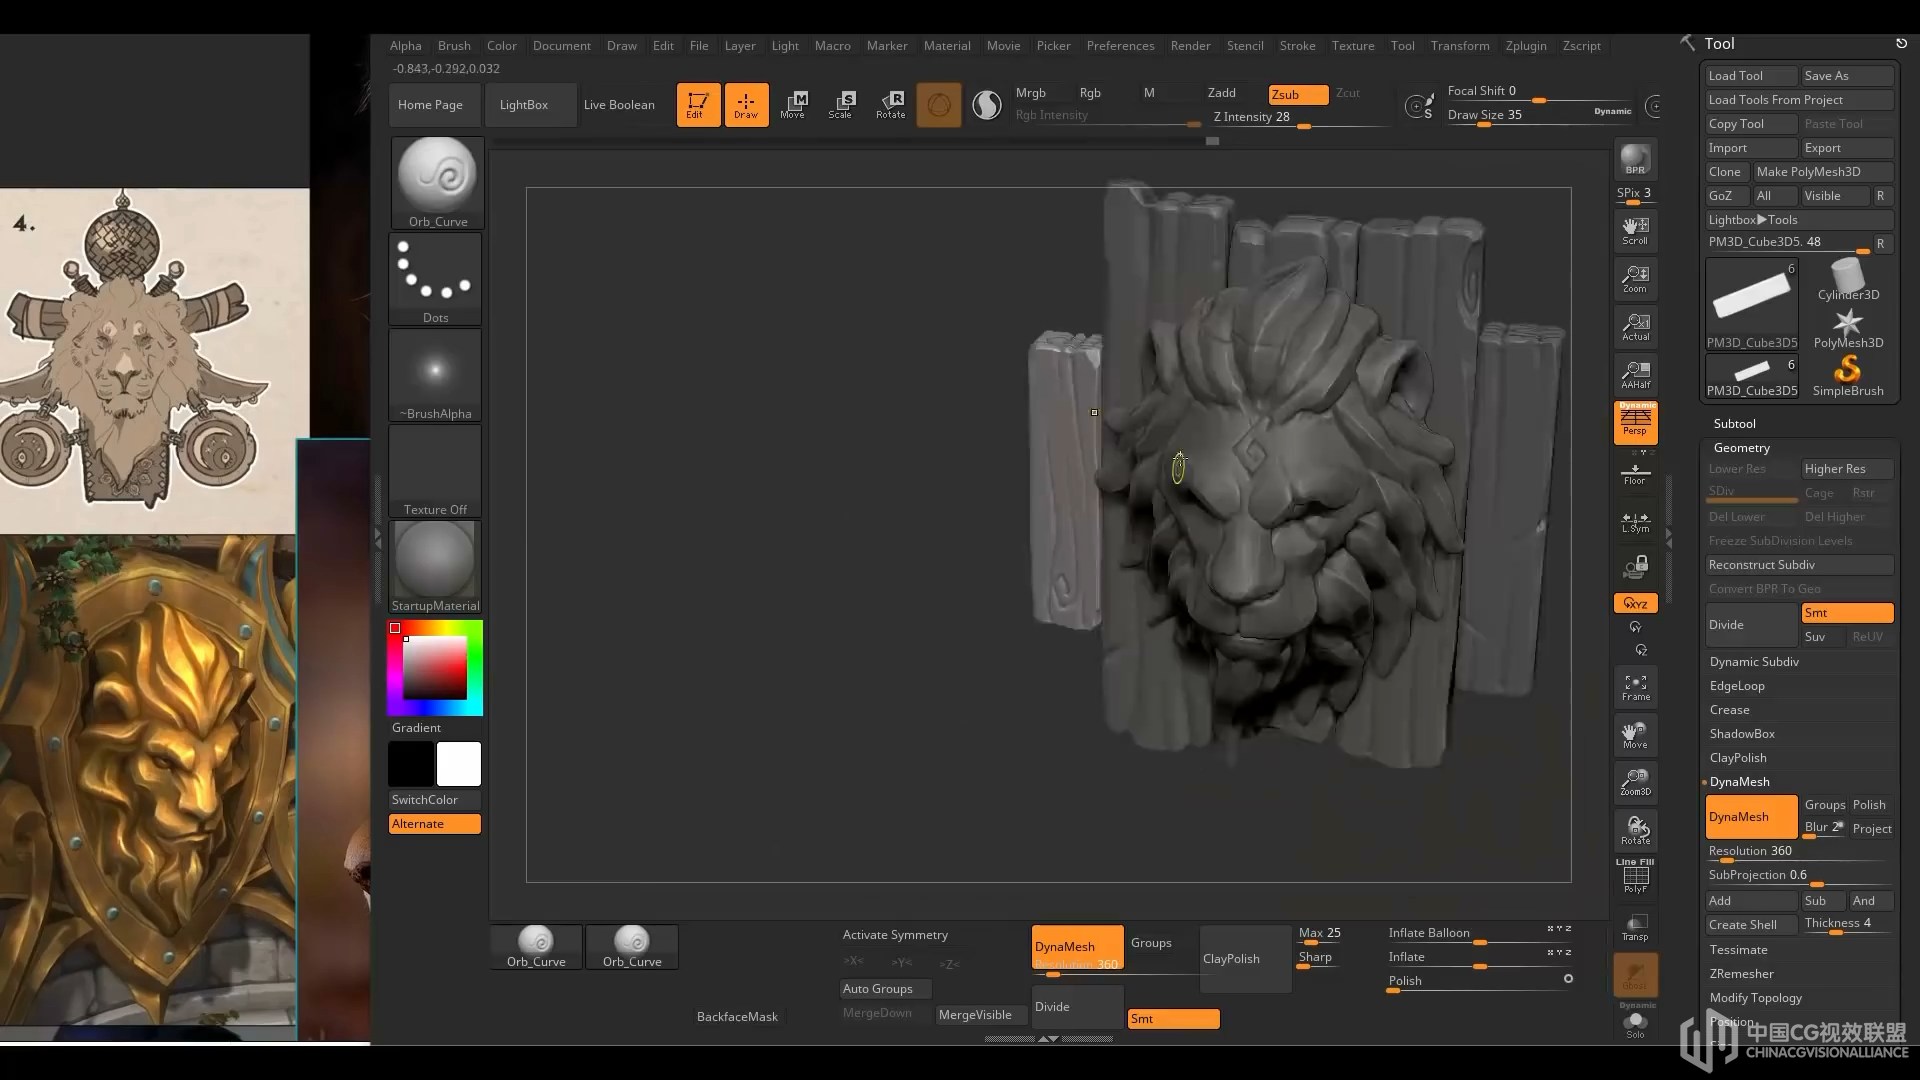Toggle the Floor grid button
Screen dimensions: 1920x1080
(x=1635, y=474)
